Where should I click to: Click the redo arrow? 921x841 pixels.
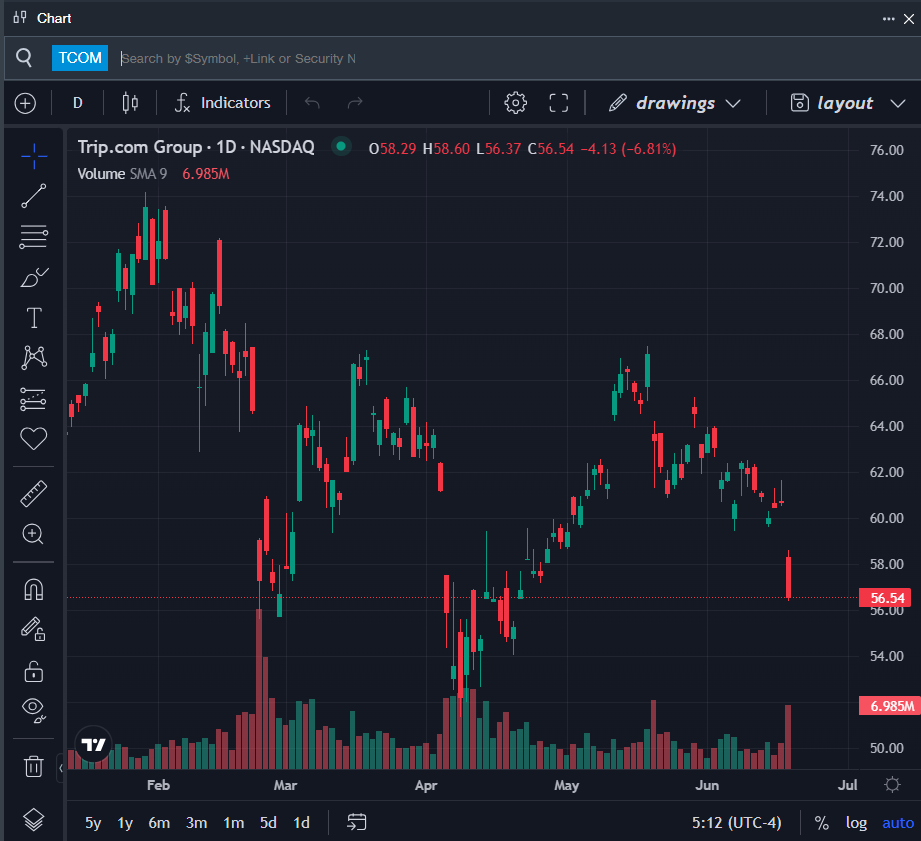click(x=355, y=103)
